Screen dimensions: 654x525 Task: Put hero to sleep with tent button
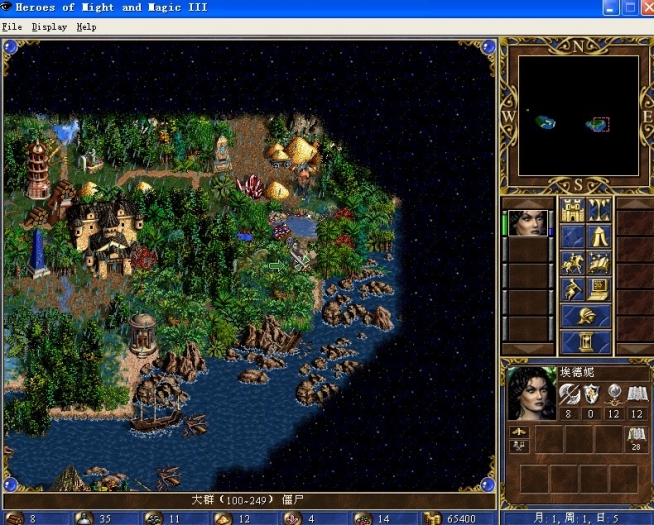(599, 237)
